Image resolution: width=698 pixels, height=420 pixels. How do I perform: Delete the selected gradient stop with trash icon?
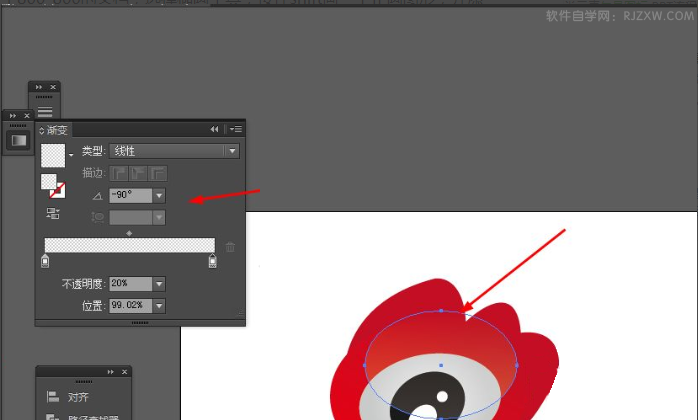[230, 247]
